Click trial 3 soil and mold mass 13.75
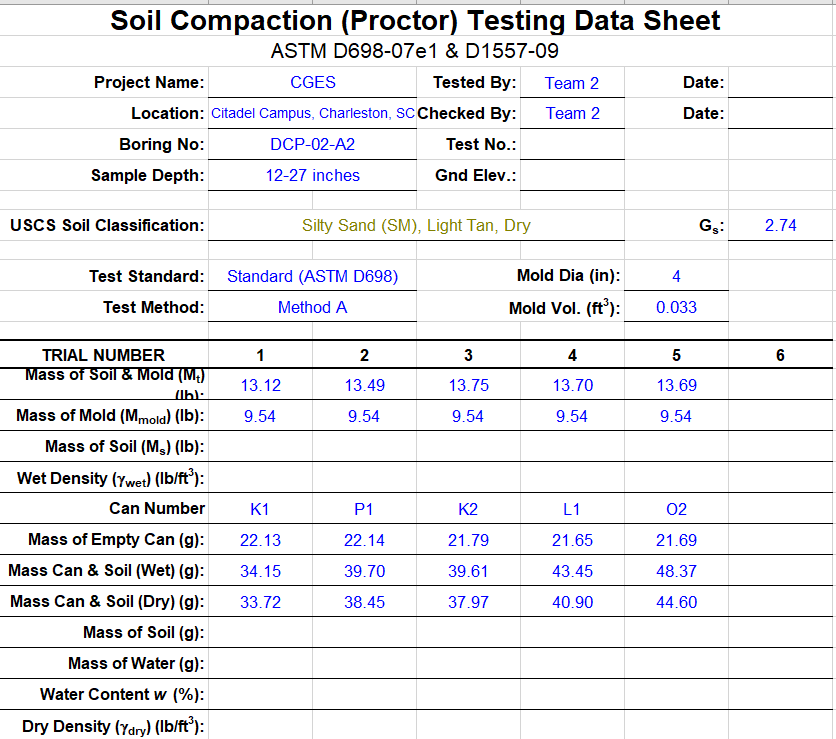 pos(468,385)
